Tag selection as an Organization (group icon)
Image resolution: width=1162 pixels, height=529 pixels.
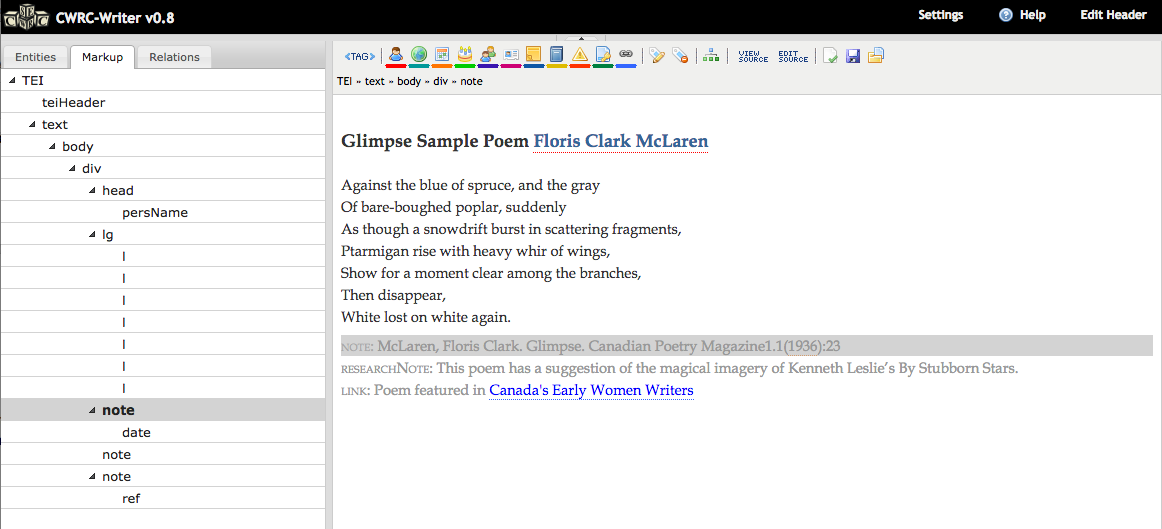coord(488,55)
